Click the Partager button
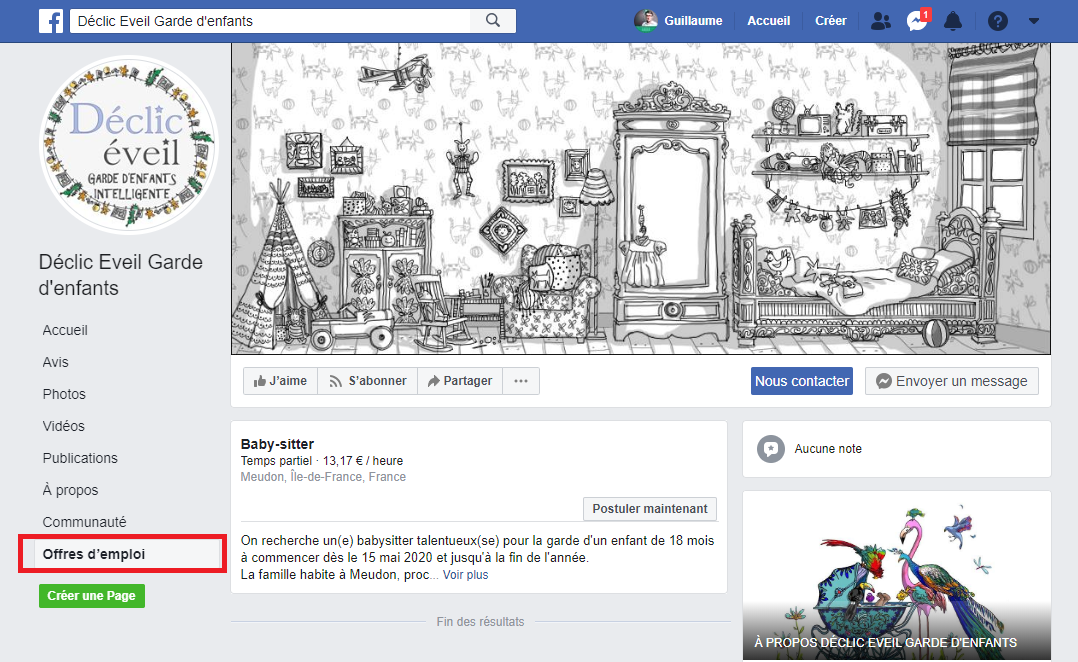 (460, 381)
